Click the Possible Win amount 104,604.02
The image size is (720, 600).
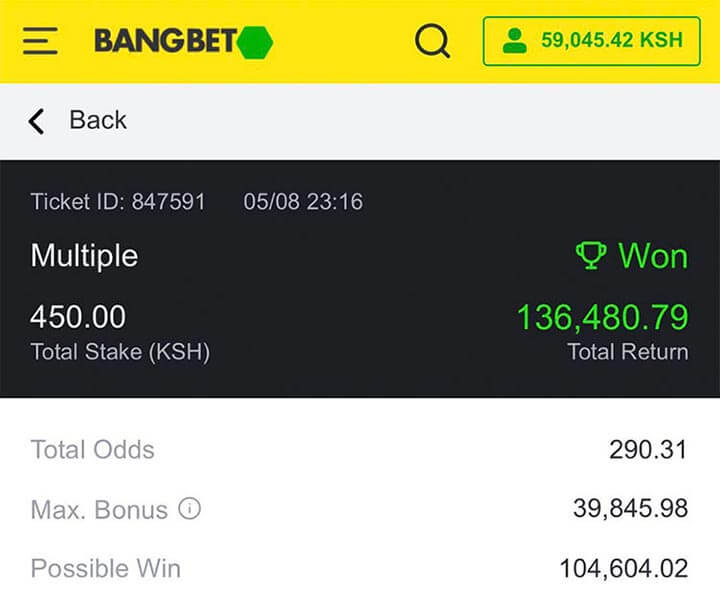coord(623,569)
